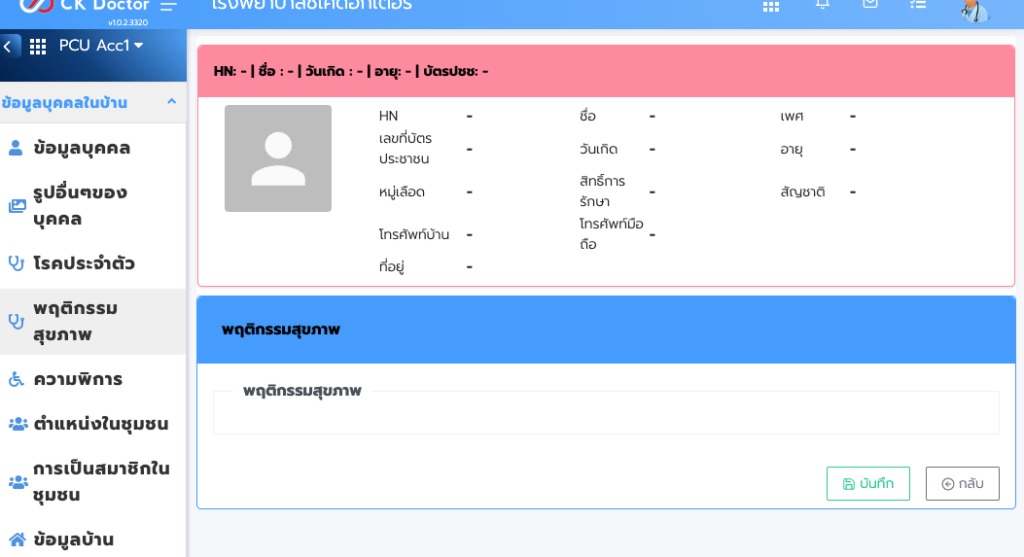1024x557 pixels.
Task: Go to รูปอื่นๆของบุคคล menu item
Action: tap(80, 205)
